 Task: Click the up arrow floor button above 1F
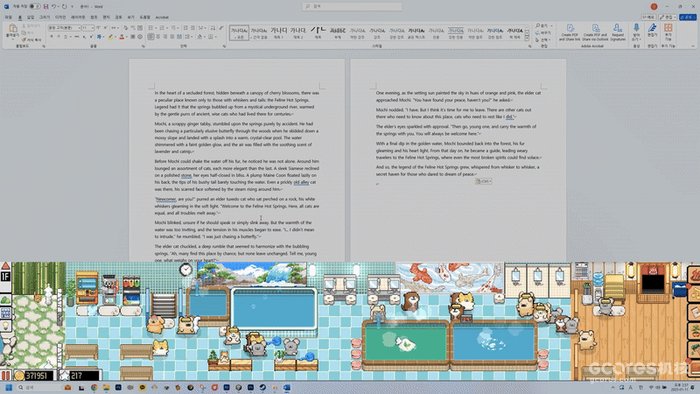[5, 266]
